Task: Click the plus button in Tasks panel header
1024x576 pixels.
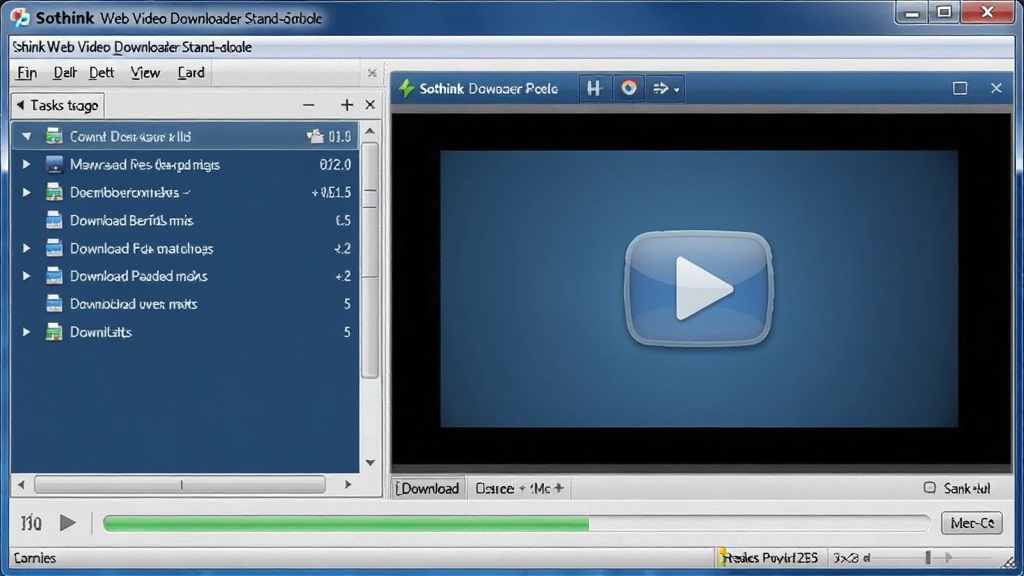Action: coord(347,105)
